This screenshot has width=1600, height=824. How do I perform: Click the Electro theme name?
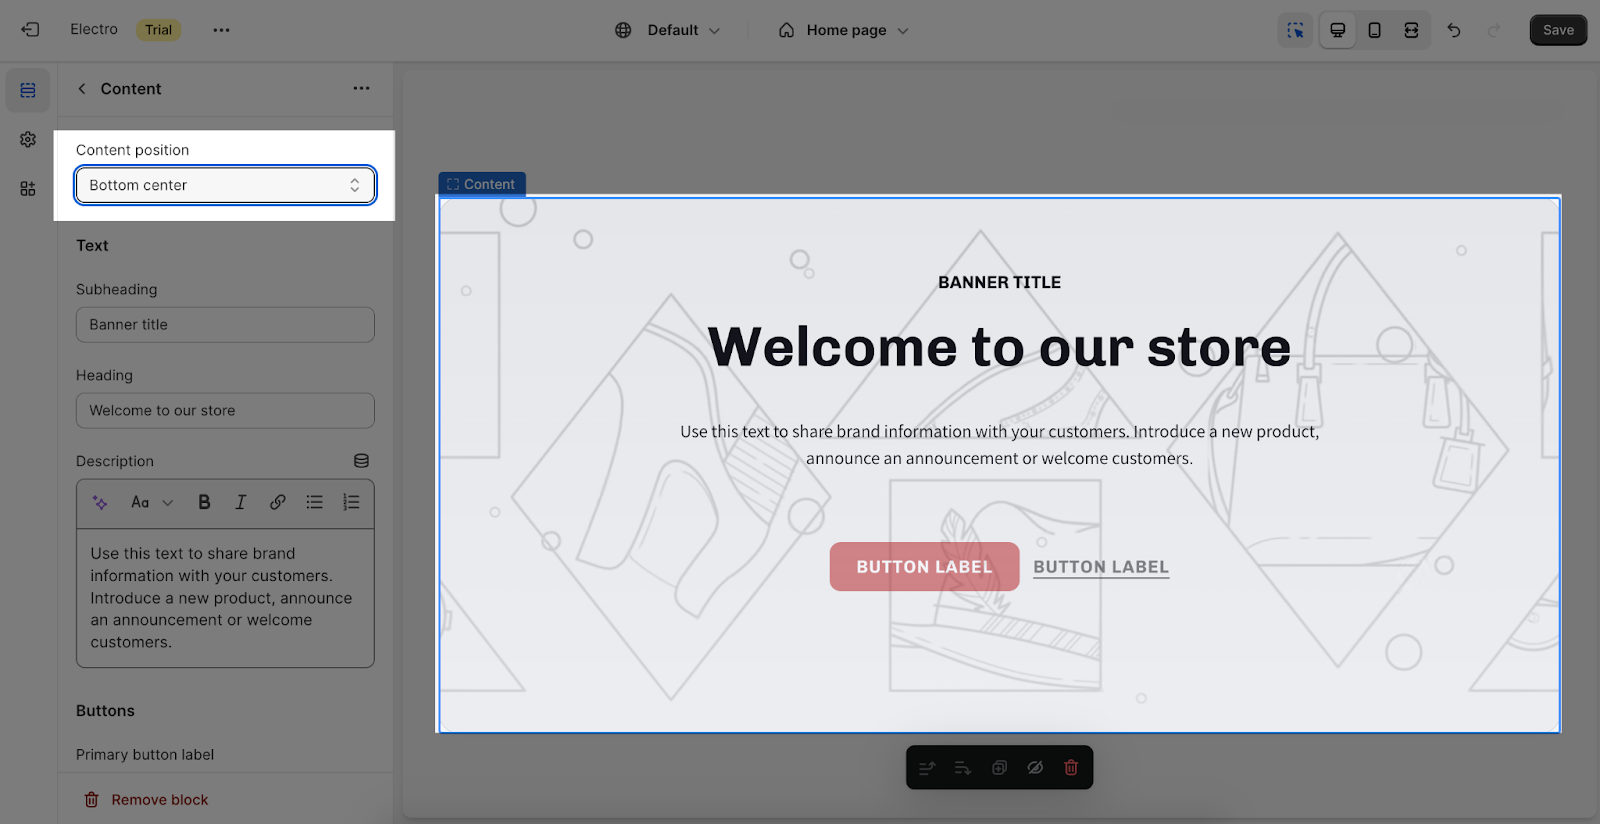point(94,30)
